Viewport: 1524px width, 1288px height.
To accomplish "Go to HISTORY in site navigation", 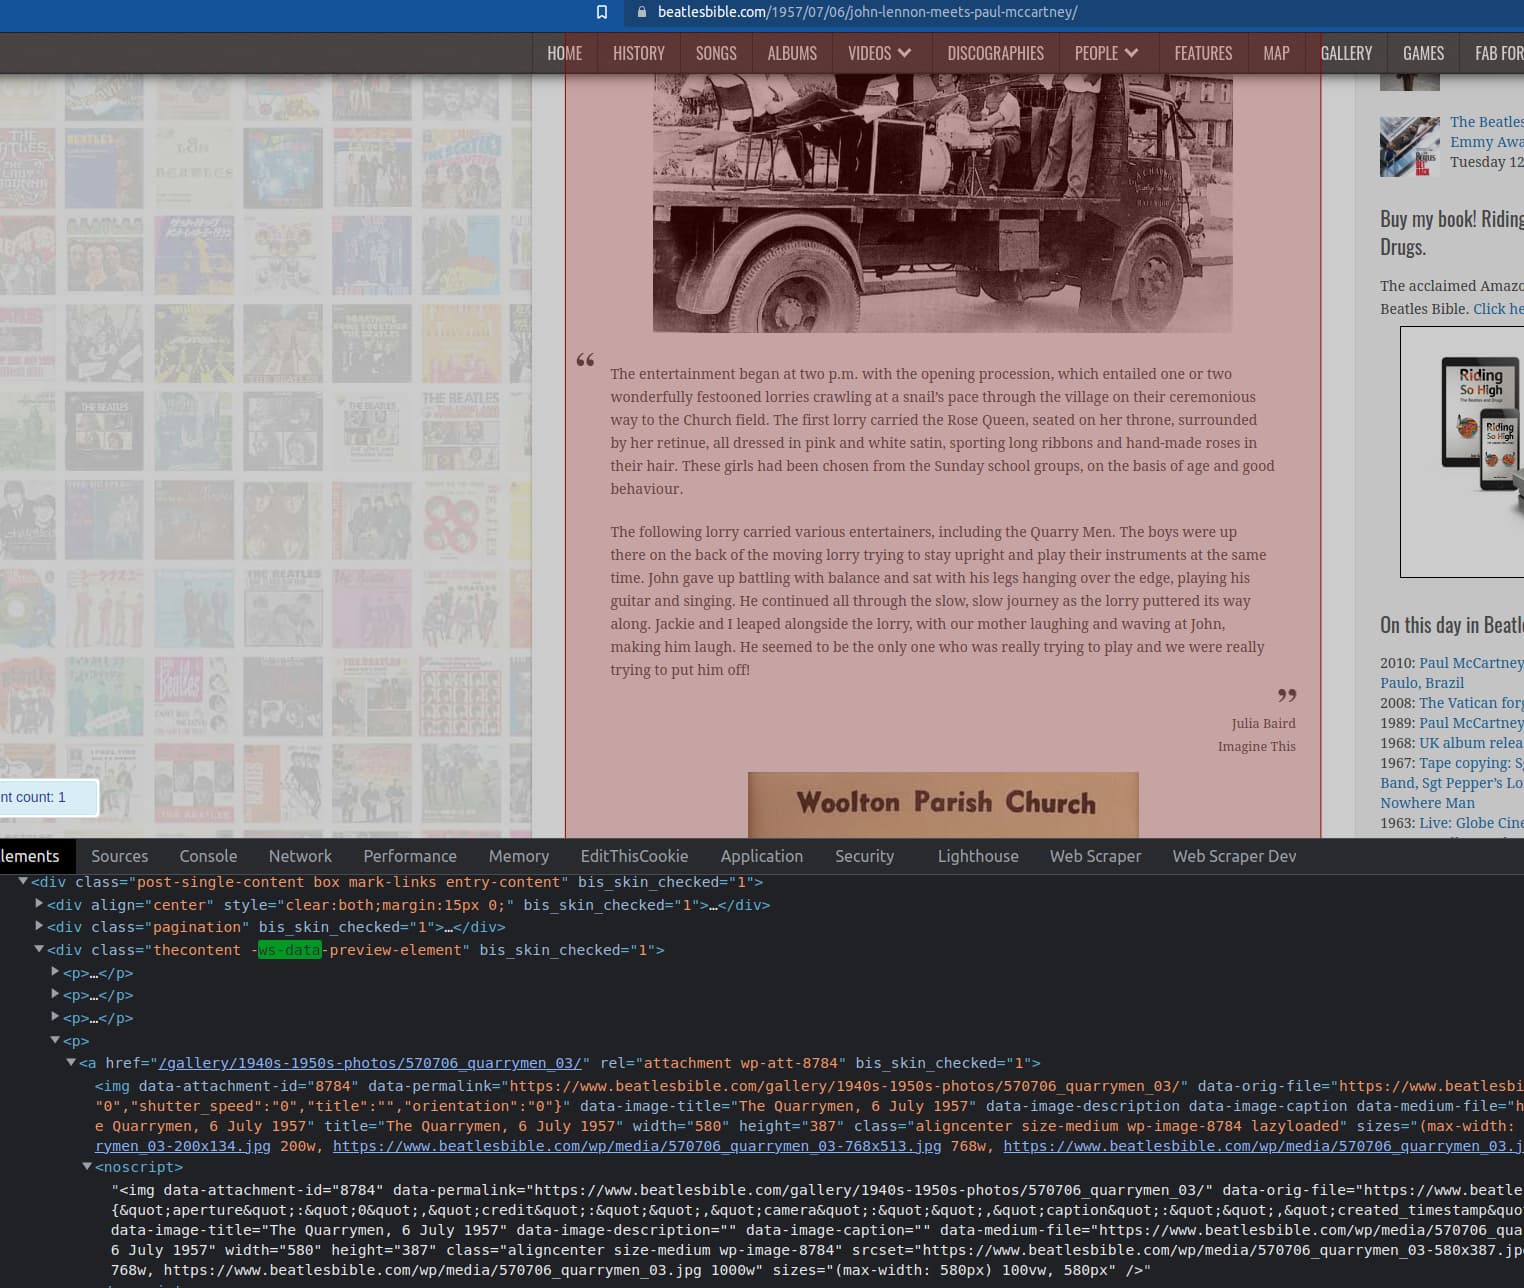I will [638, 53].
